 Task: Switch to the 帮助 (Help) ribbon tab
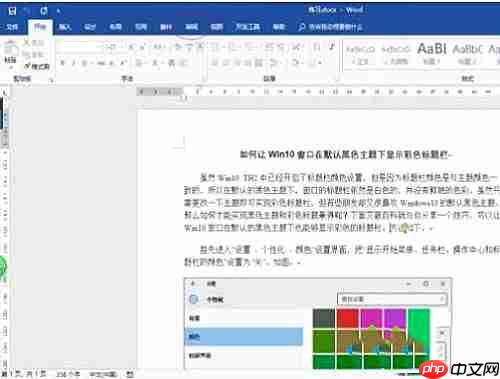tap(279, 27)
